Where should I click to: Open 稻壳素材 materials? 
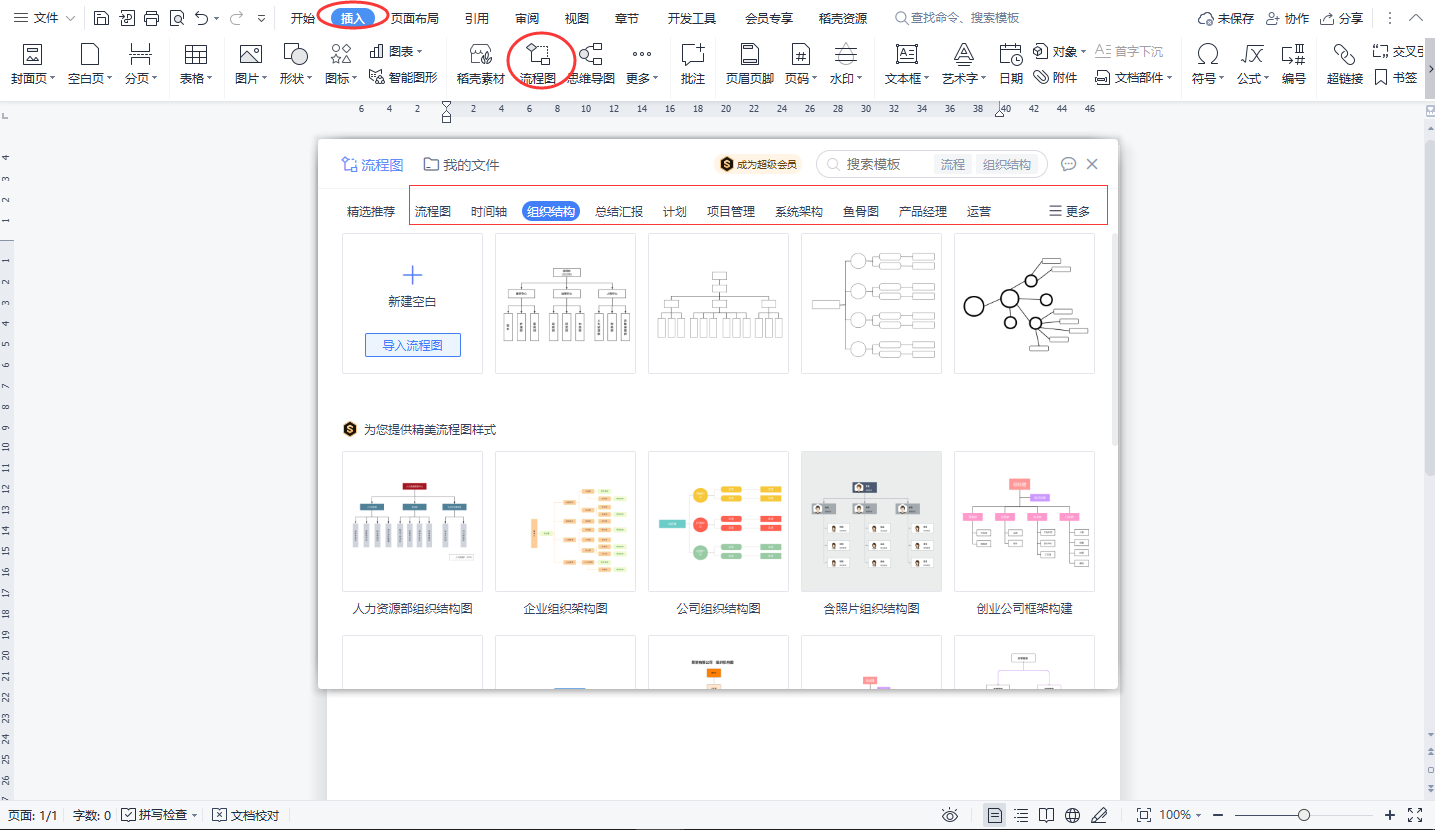480,65
